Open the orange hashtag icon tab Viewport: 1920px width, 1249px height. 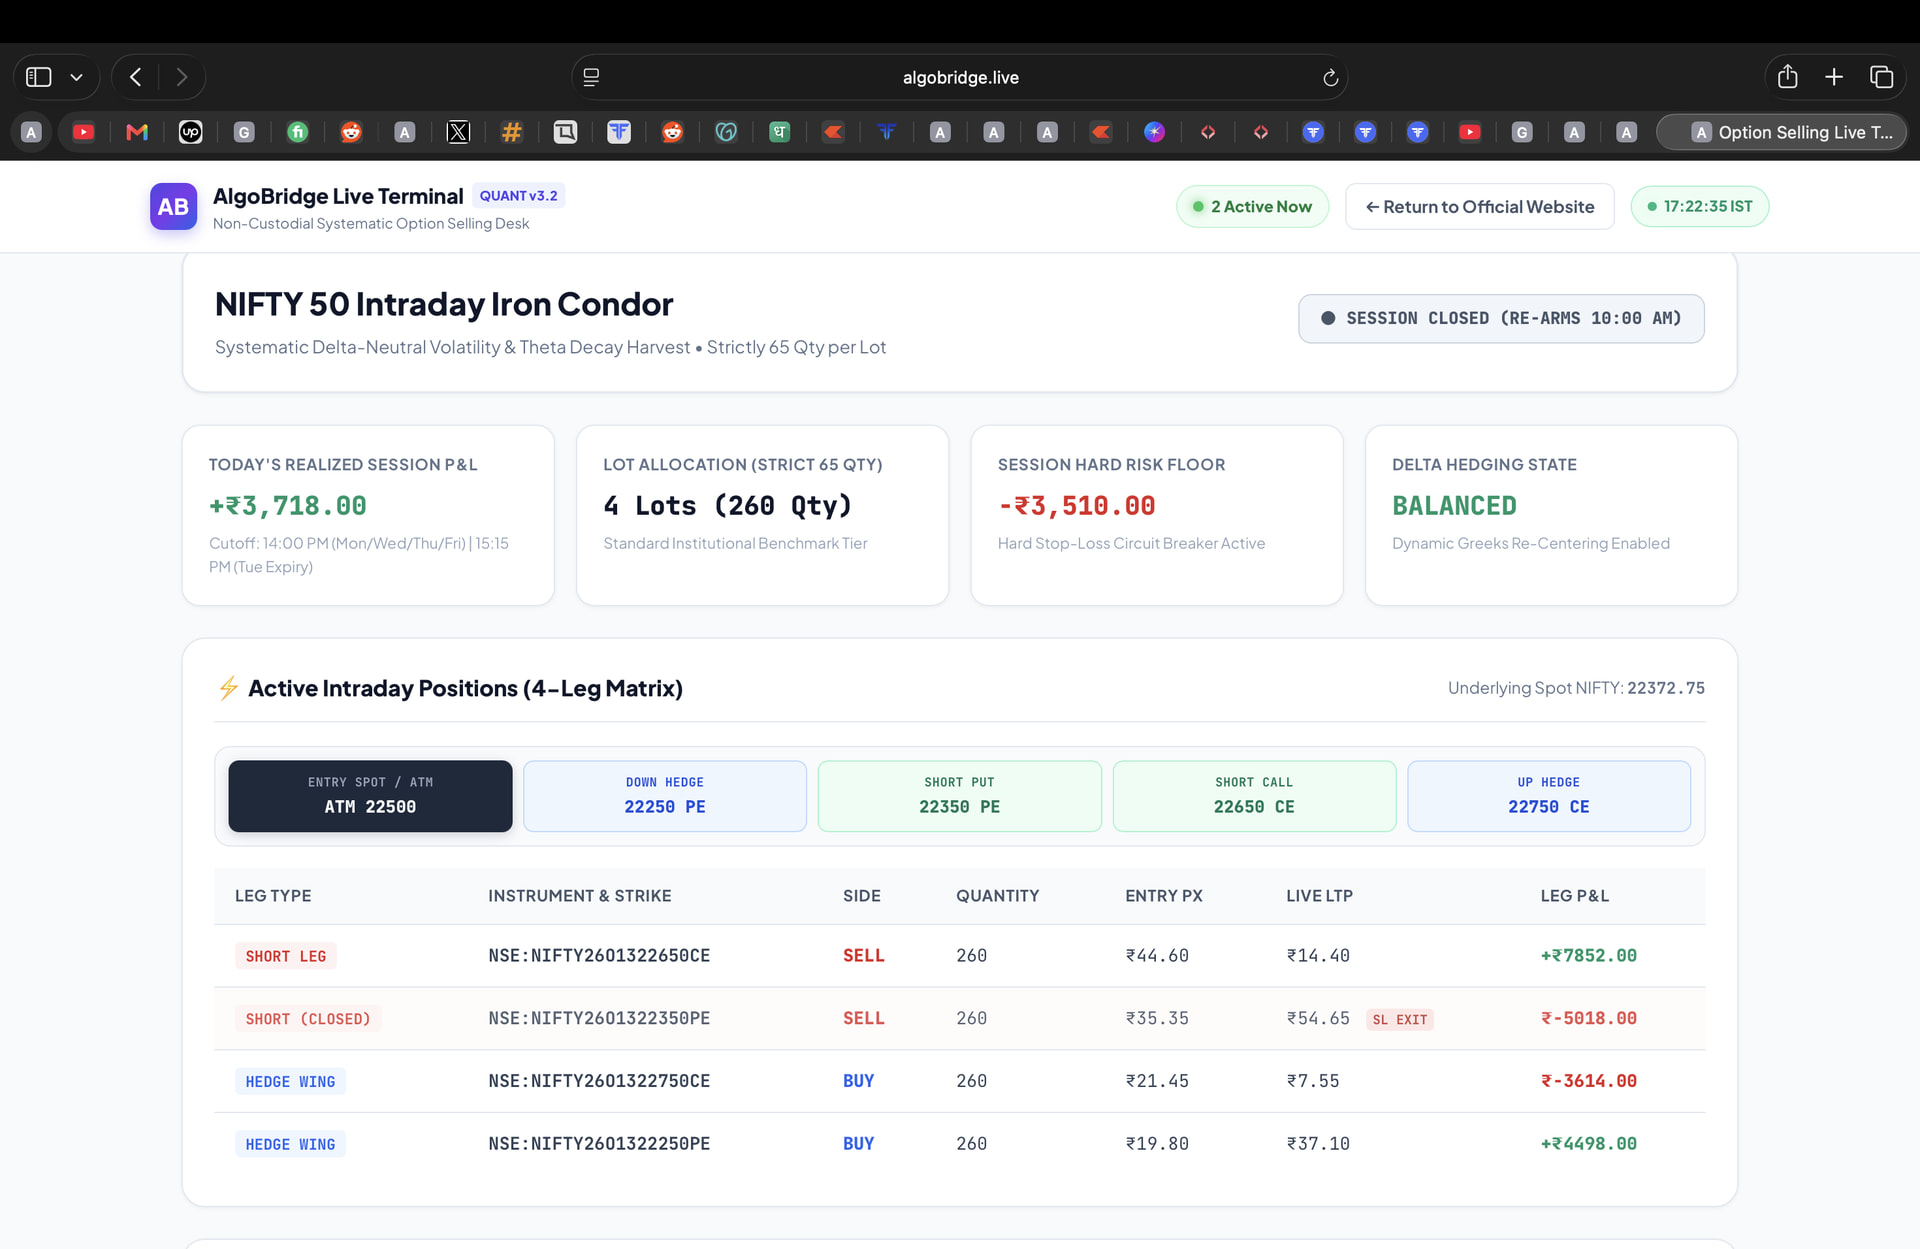point(511,132)
